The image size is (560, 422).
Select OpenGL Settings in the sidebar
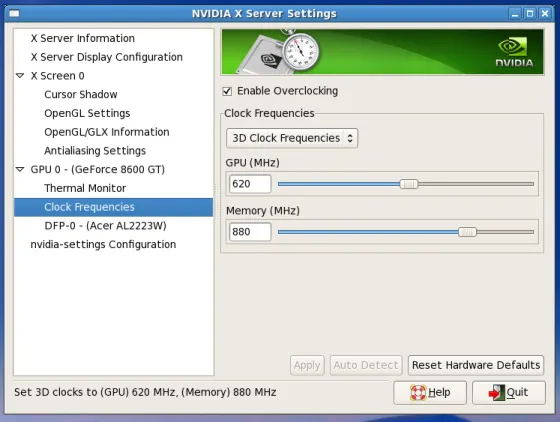click(x=87, y=113)
